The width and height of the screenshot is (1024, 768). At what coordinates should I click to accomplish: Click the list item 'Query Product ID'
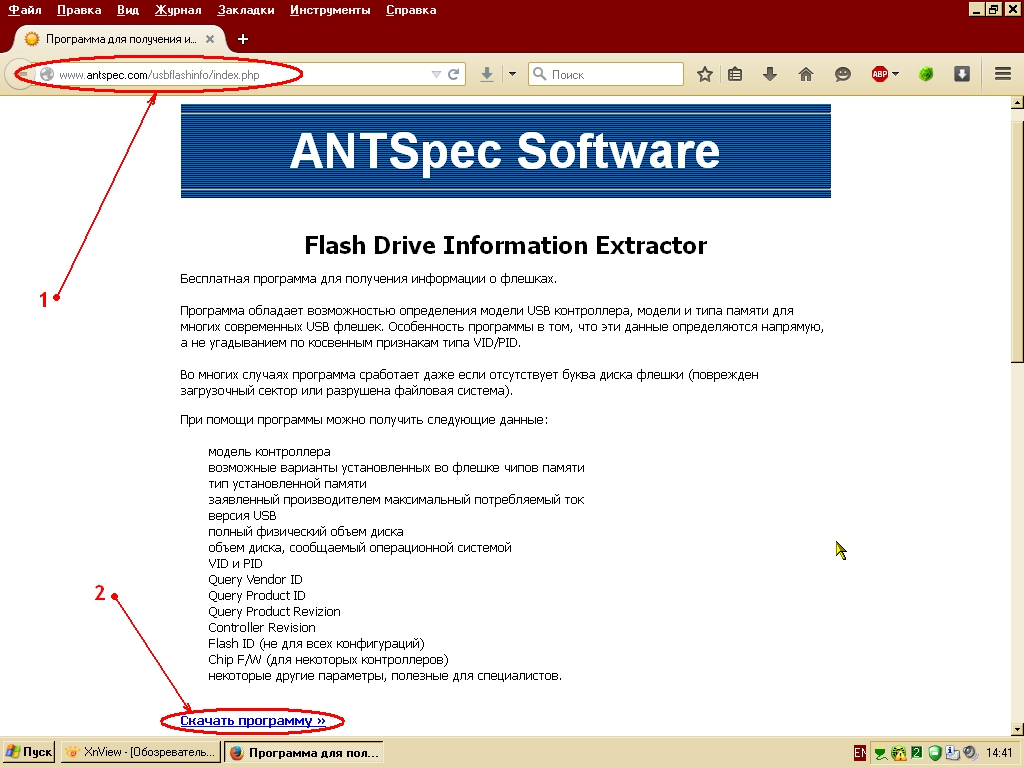[x=257, y=596]
